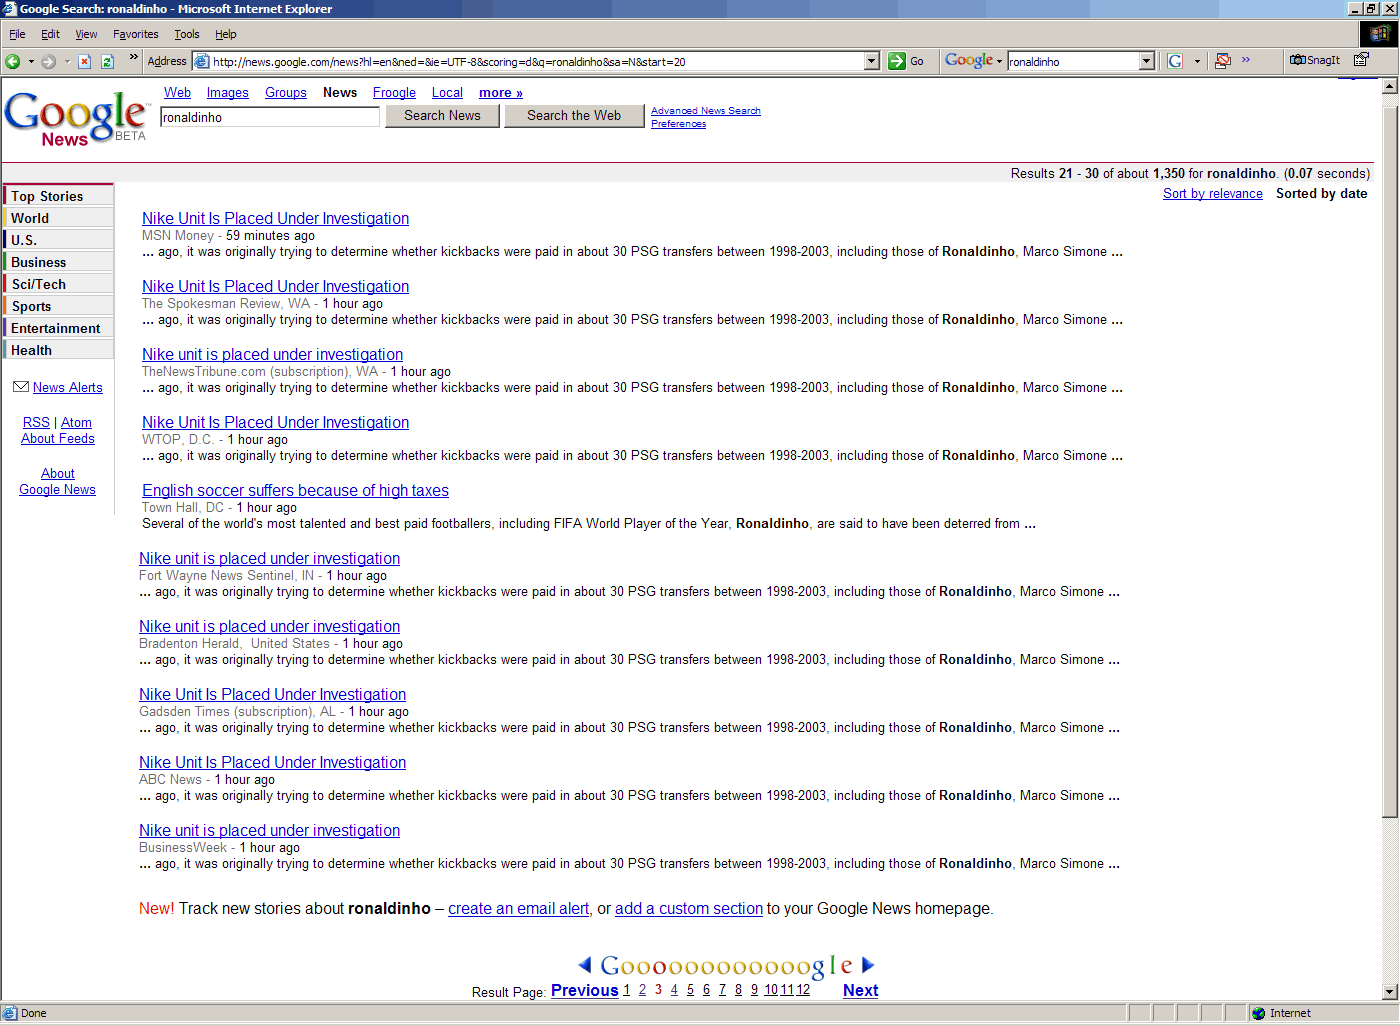Open the Preferences link
The width and height of the screenshot is (1400, 1026).
coord(678,124)
